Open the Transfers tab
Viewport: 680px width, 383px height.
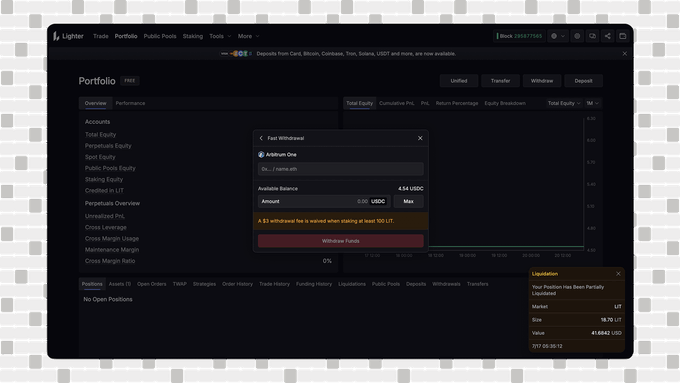477,284
